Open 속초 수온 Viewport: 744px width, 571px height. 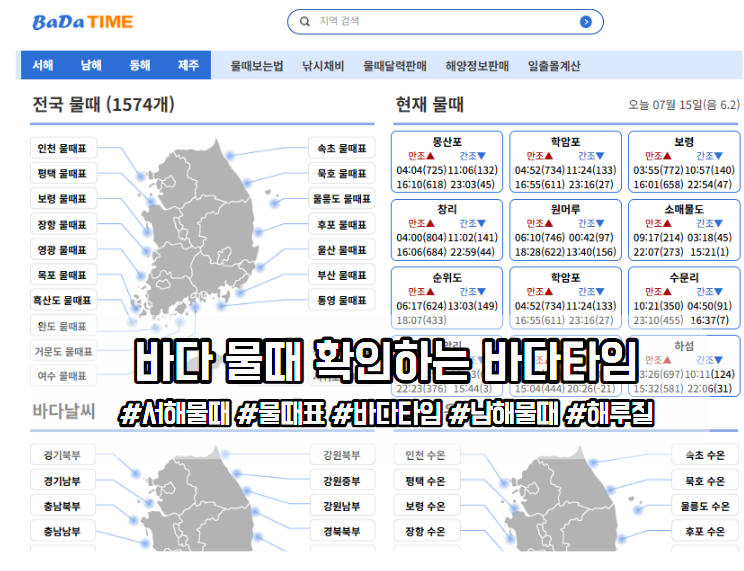point(705,455)
